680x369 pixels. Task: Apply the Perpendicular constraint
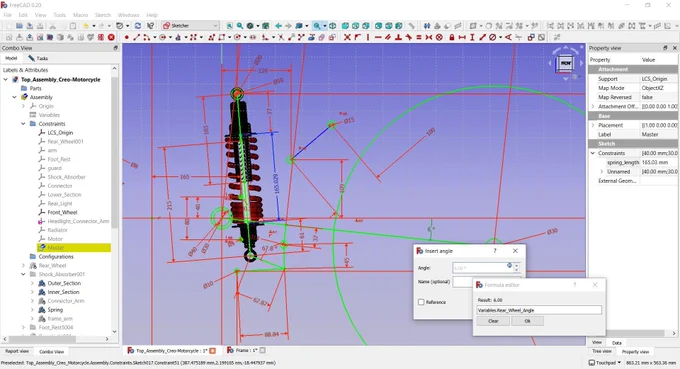(398, 37)
